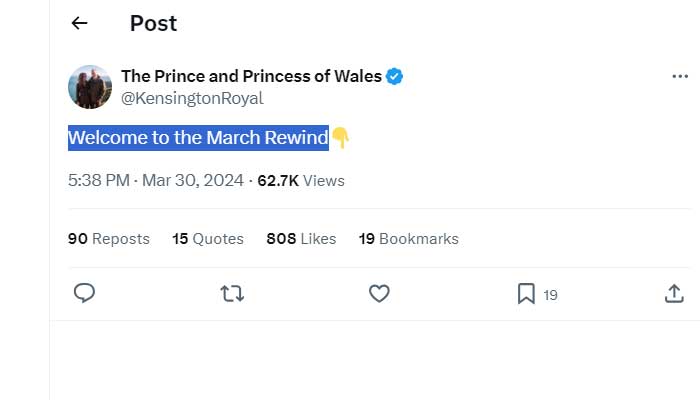Click the Post page heading
Viewport: 700px width, 400px height.
(153, 24)
